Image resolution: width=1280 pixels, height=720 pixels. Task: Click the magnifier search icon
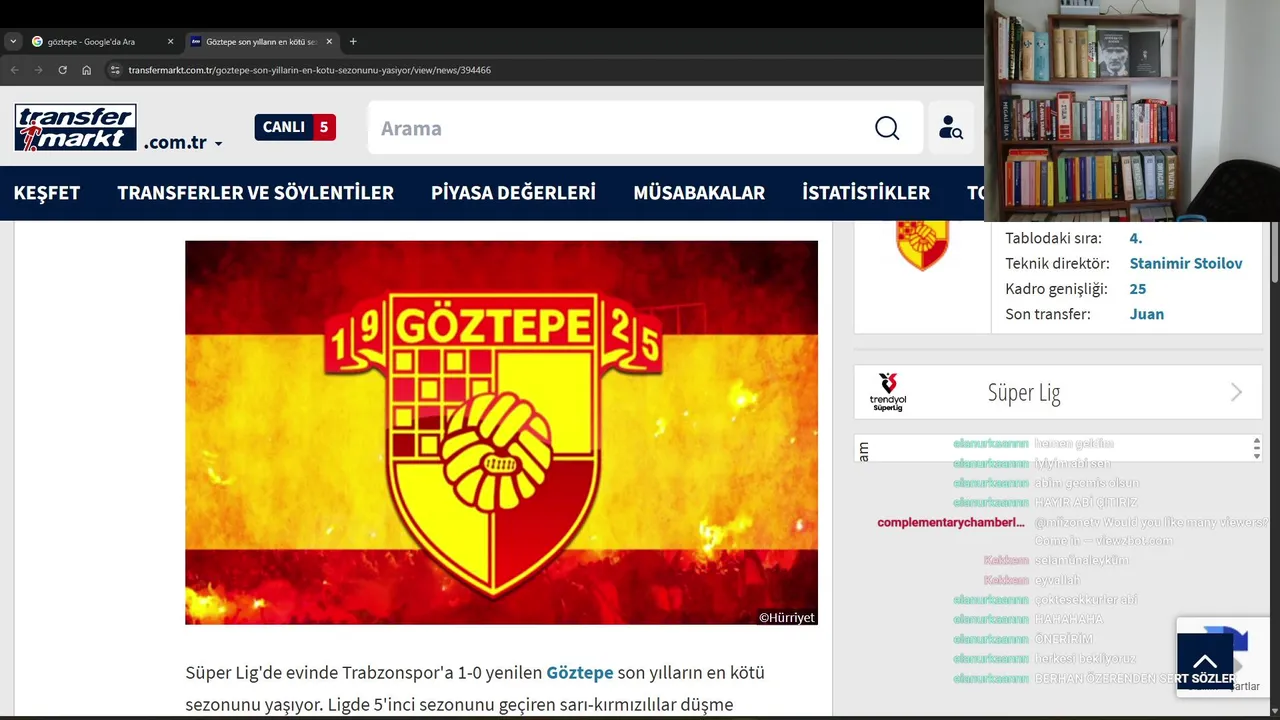[x=887, y=128]
